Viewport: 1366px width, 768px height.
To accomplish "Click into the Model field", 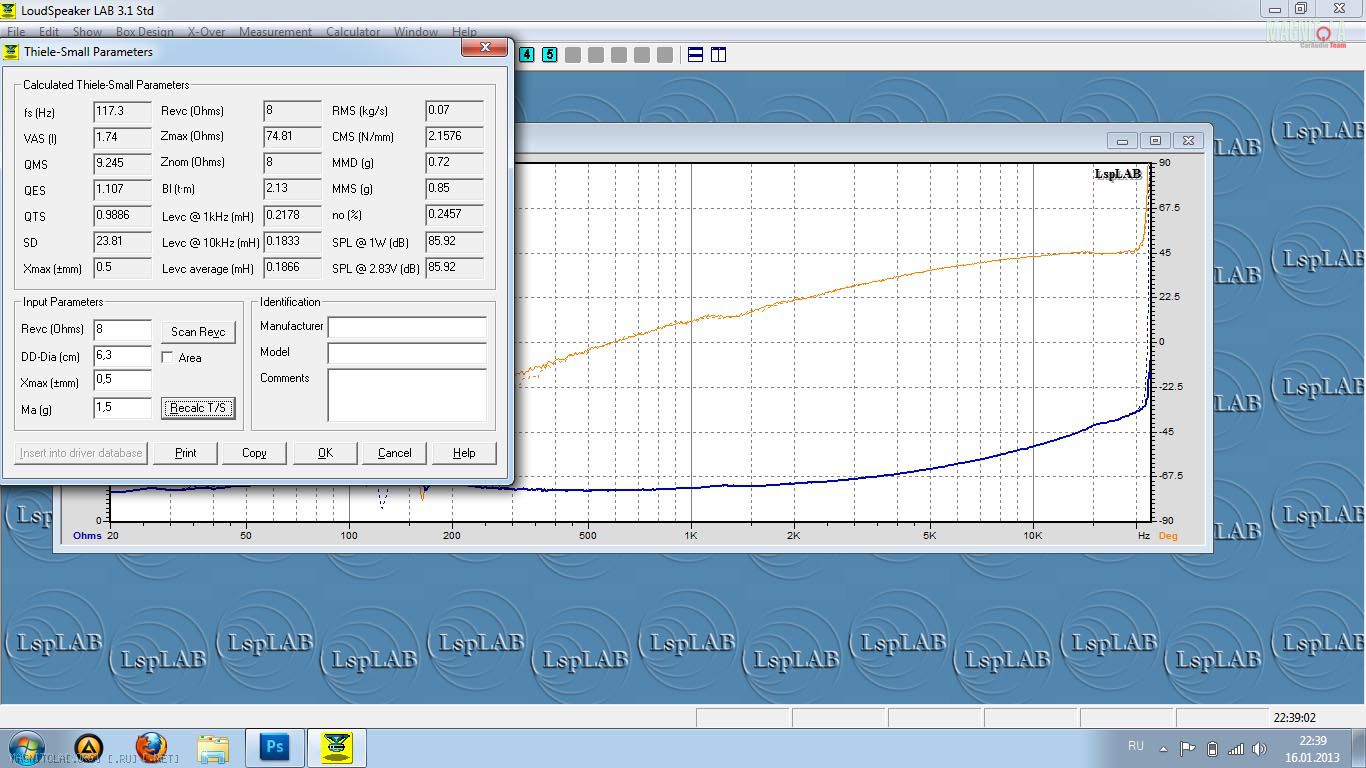I will [x=407, y=353].
